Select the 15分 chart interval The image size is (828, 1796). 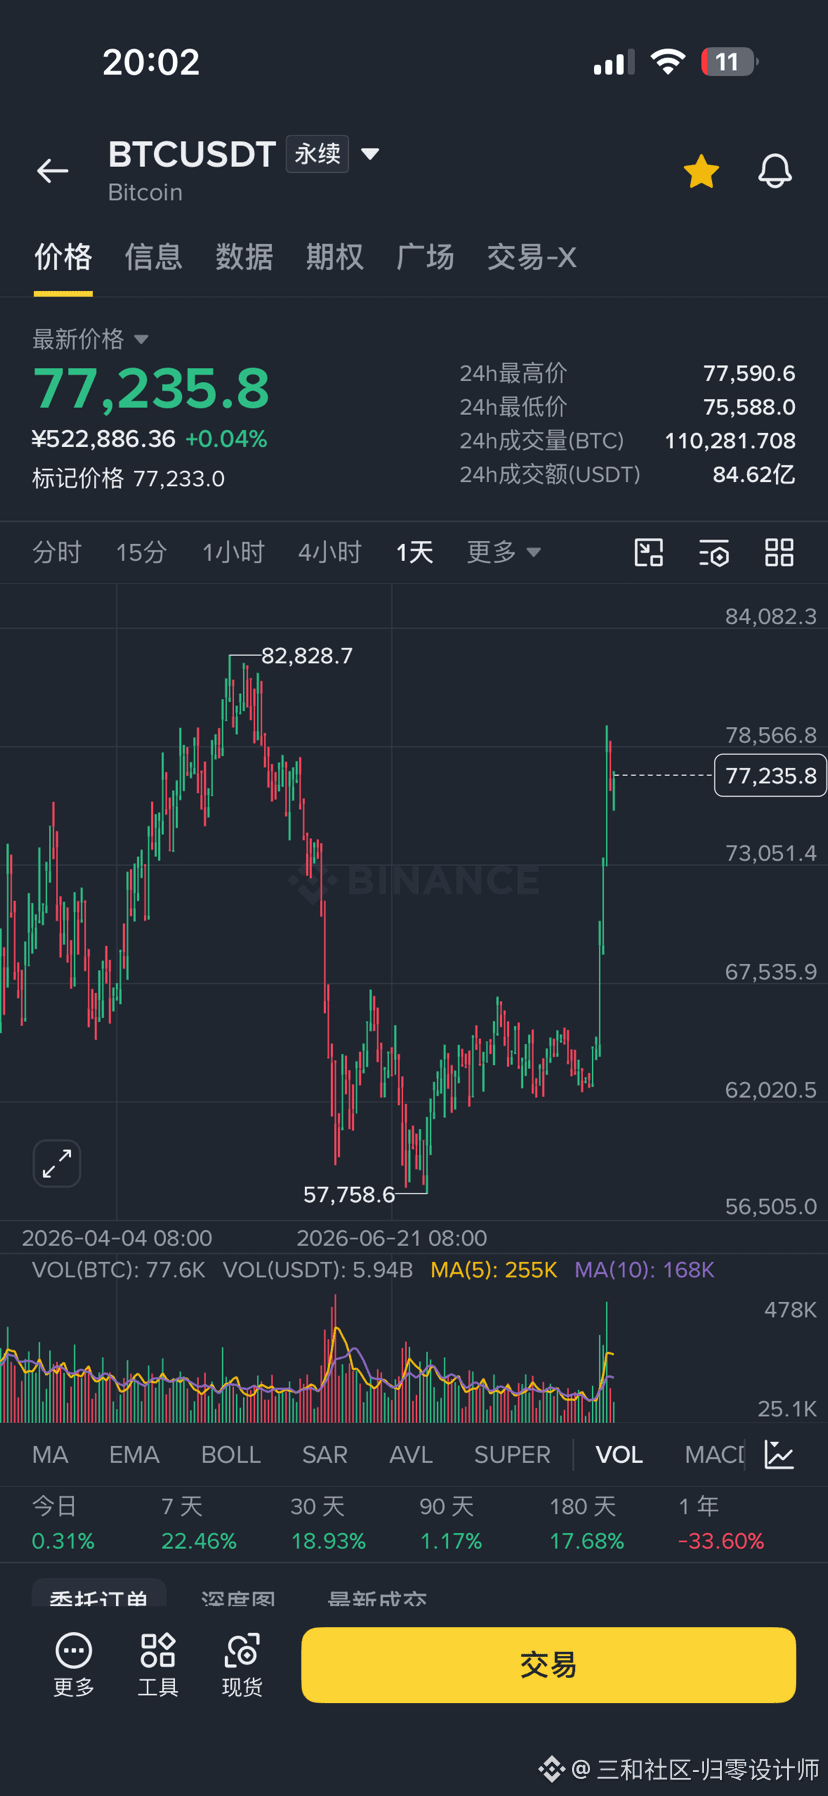click(x=141, y=552)
